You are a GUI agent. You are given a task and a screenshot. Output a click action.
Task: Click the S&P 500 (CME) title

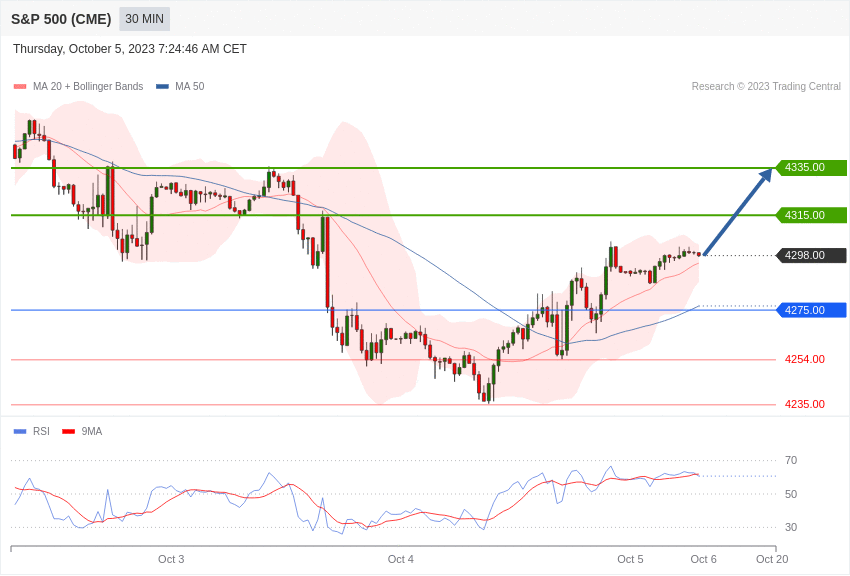coord(61,19)
